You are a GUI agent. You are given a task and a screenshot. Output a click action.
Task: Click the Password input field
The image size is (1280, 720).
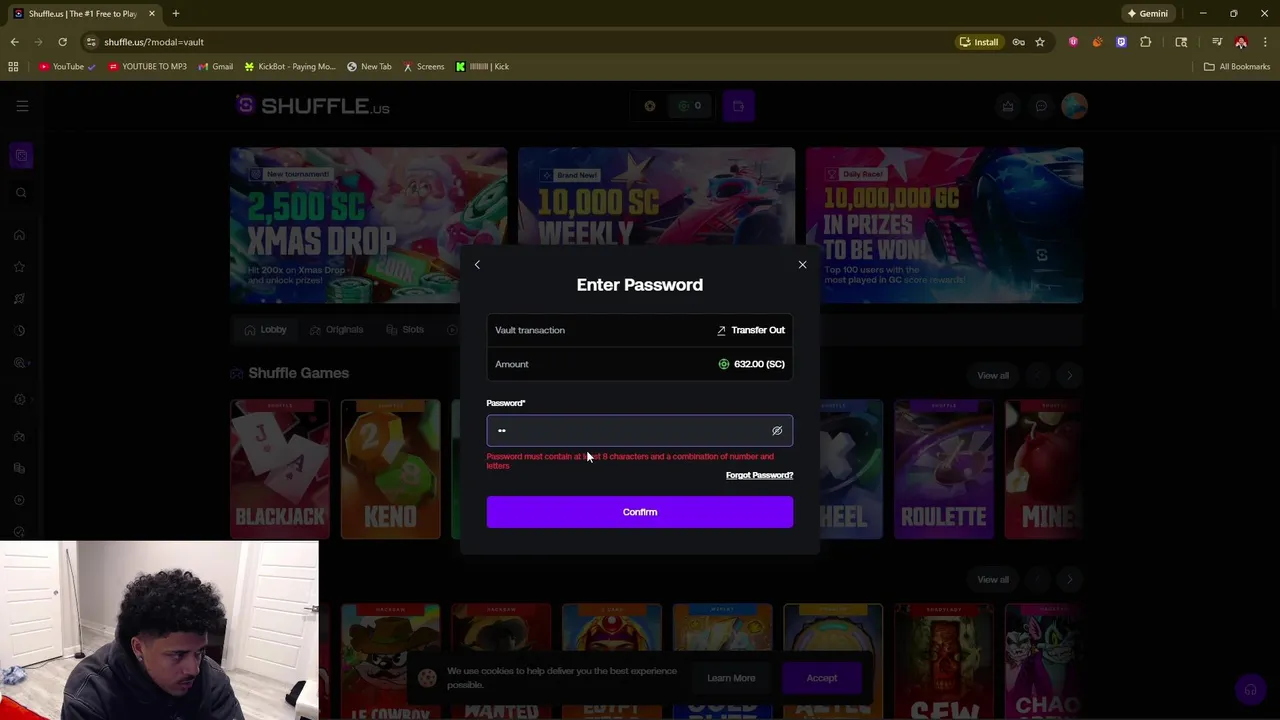point(640,431)
